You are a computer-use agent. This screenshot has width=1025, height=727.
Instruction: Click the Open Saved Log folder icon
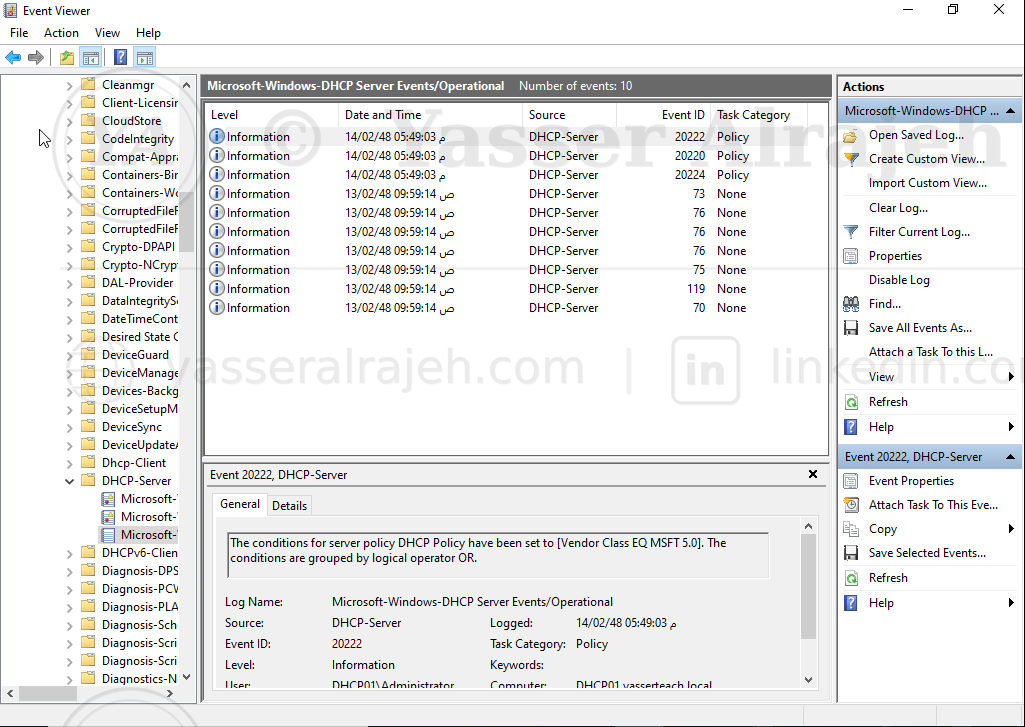[x=850, y=135]
